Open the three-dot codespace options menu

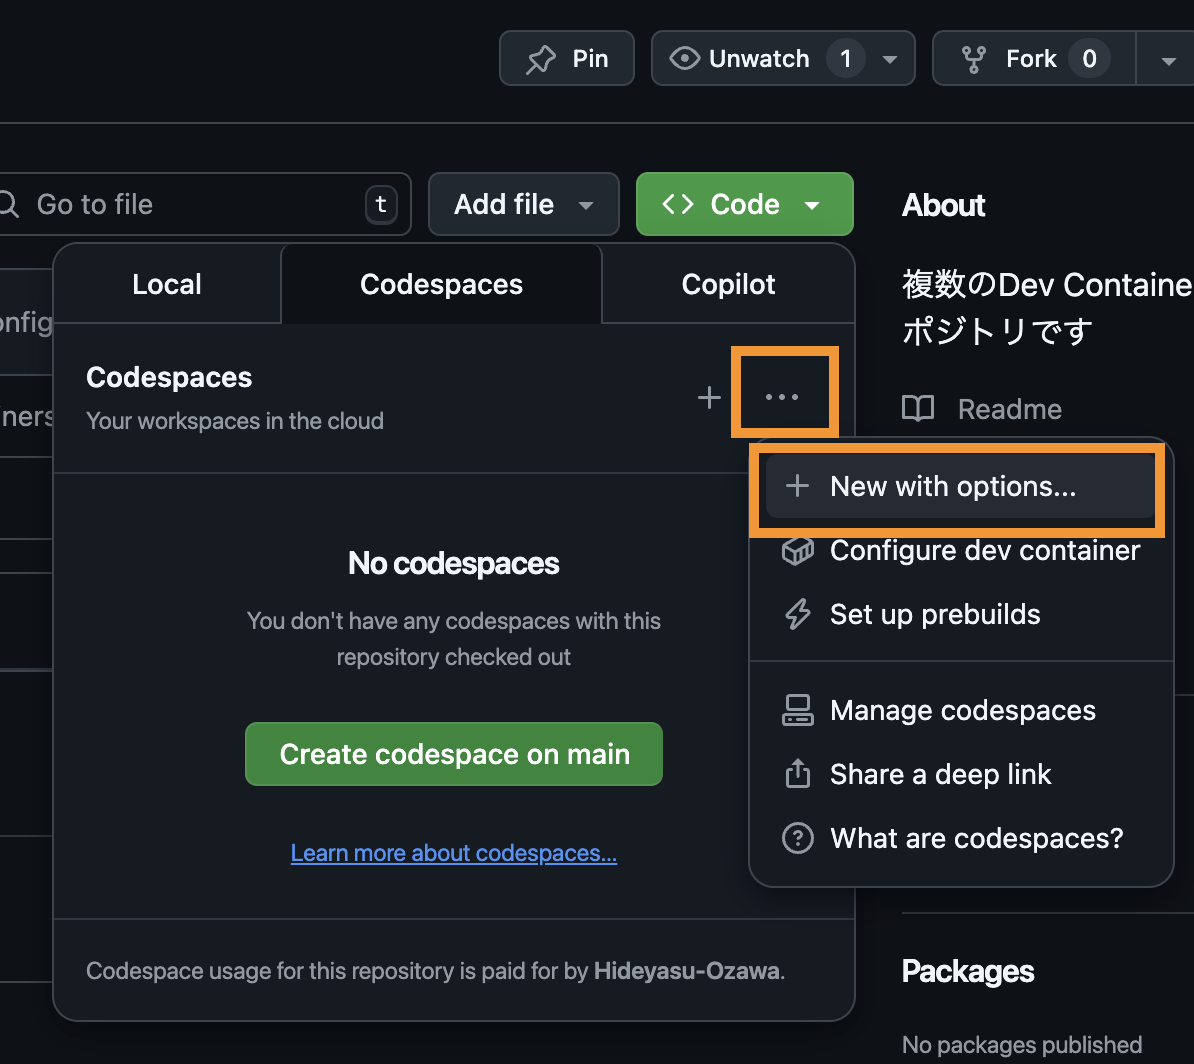(782, 397)
